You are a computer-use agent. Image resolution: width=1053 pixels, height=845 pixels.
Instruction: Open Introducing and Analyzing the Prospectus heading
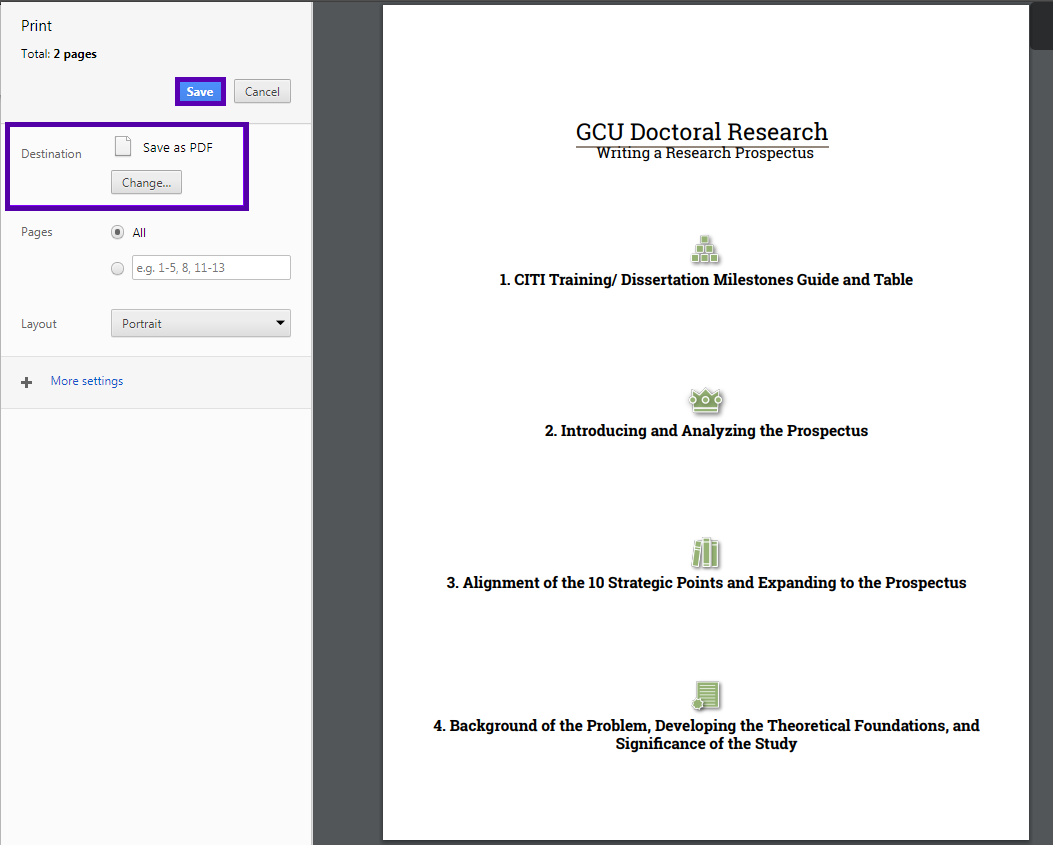coord(706,431)
